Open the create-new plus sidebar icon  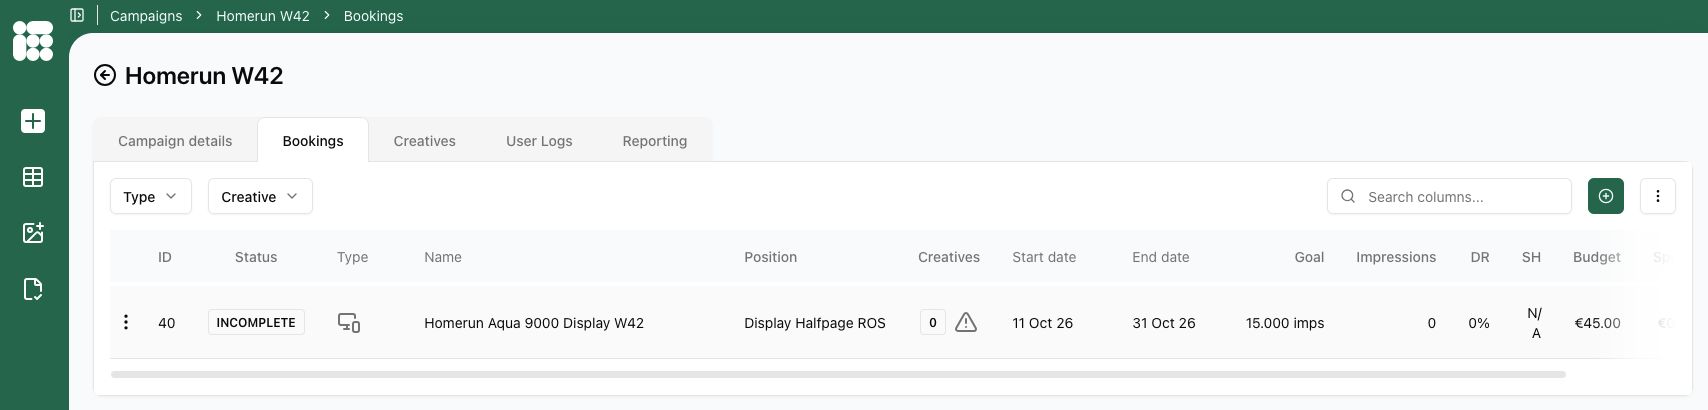33,121
